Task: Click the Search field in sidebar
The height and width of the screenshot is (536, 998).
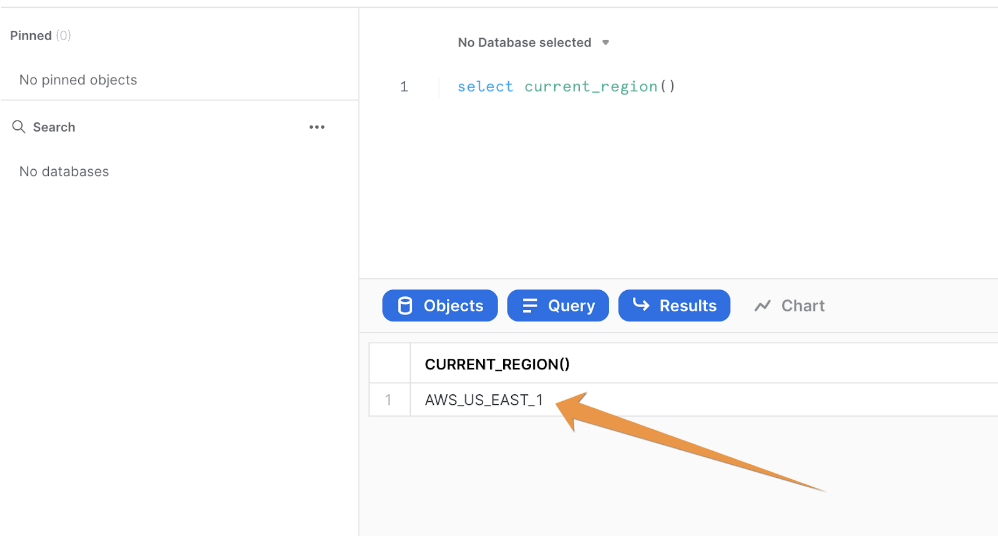Action: pyautogui.click(x=54, y=127)
